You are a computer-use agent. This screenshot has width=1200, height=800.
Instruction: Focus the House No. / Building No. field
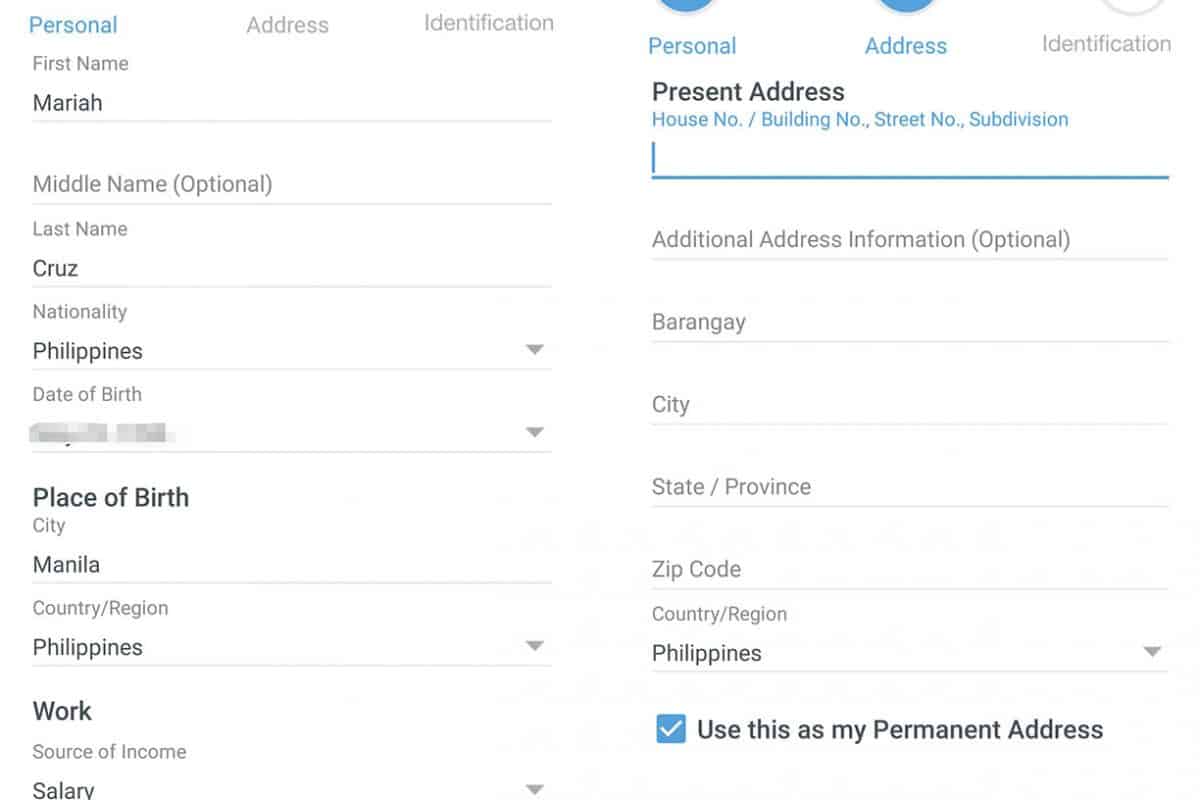[908, 159]
